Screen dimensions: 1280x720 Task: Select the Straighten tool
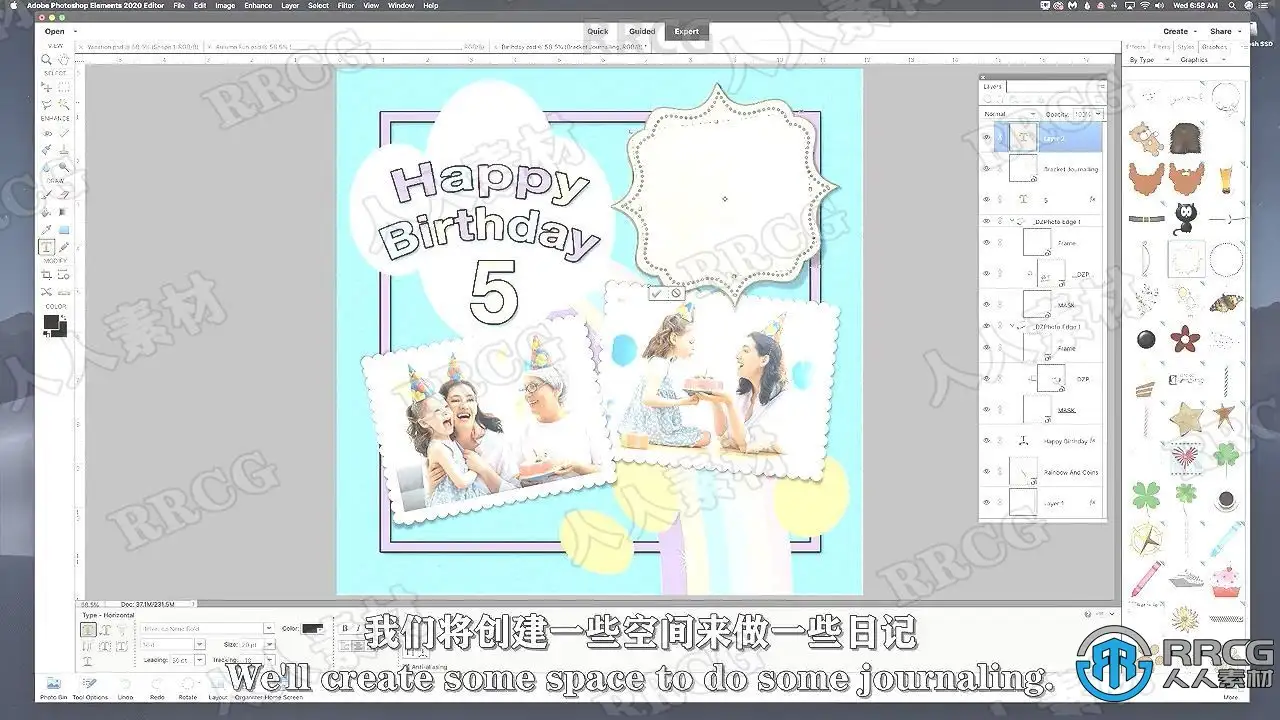[63, 291]
